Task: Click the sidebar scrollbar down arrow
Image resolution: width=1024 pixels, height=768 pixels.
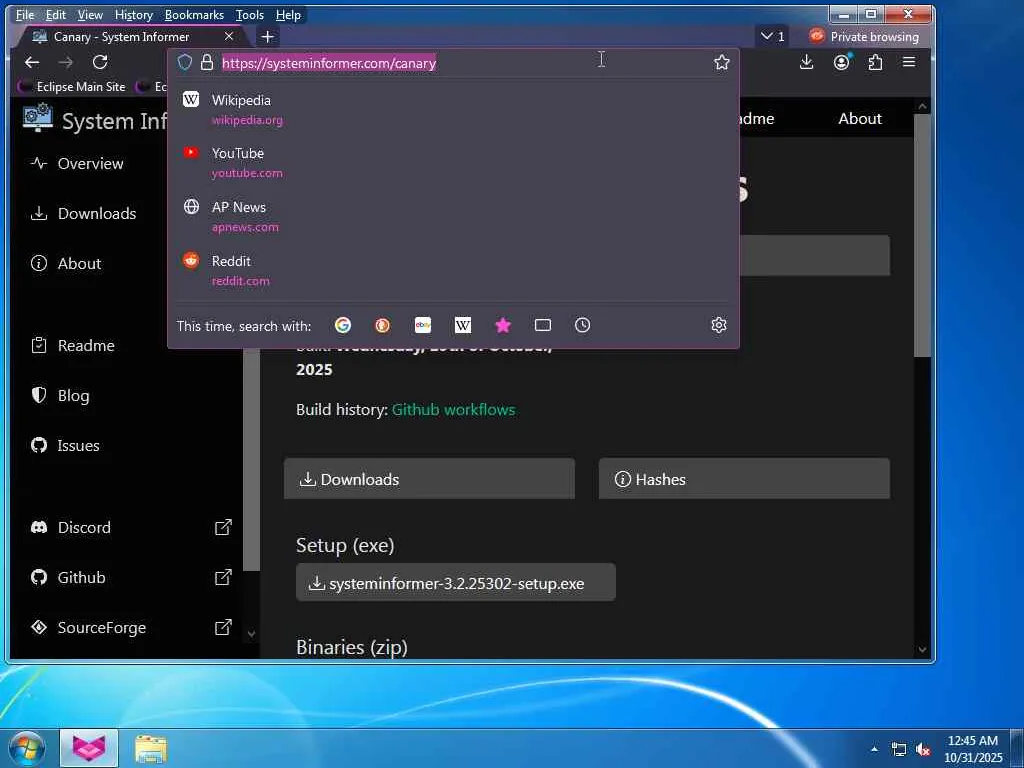Action: click(x=251, y=633)
